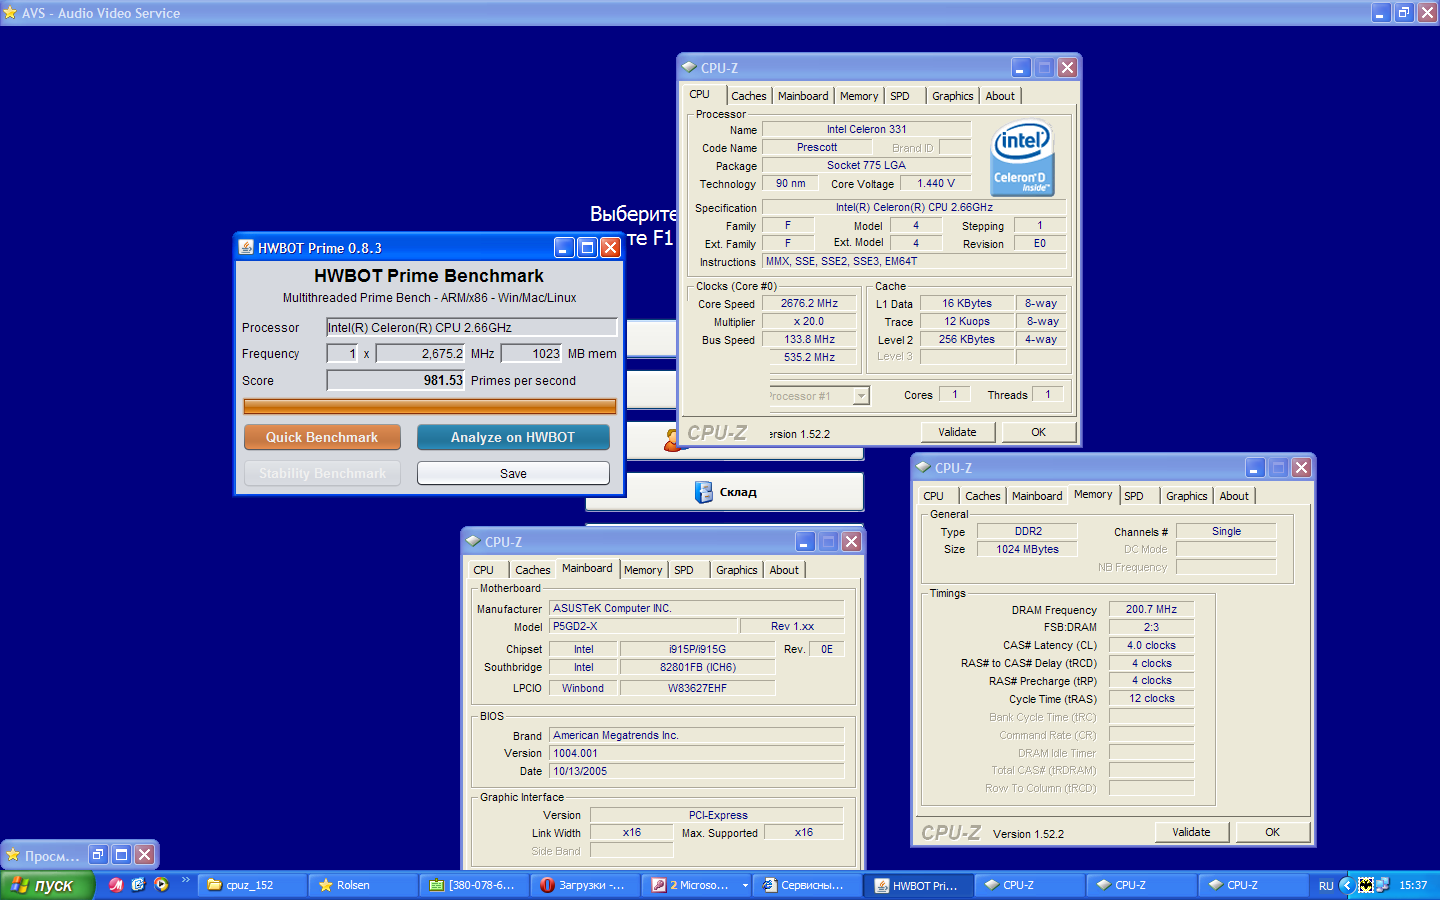The height and width of the screenshot is (900, 1440).
Task: Open Mainboard tab in top CPU-Z window
Action: 803,96
